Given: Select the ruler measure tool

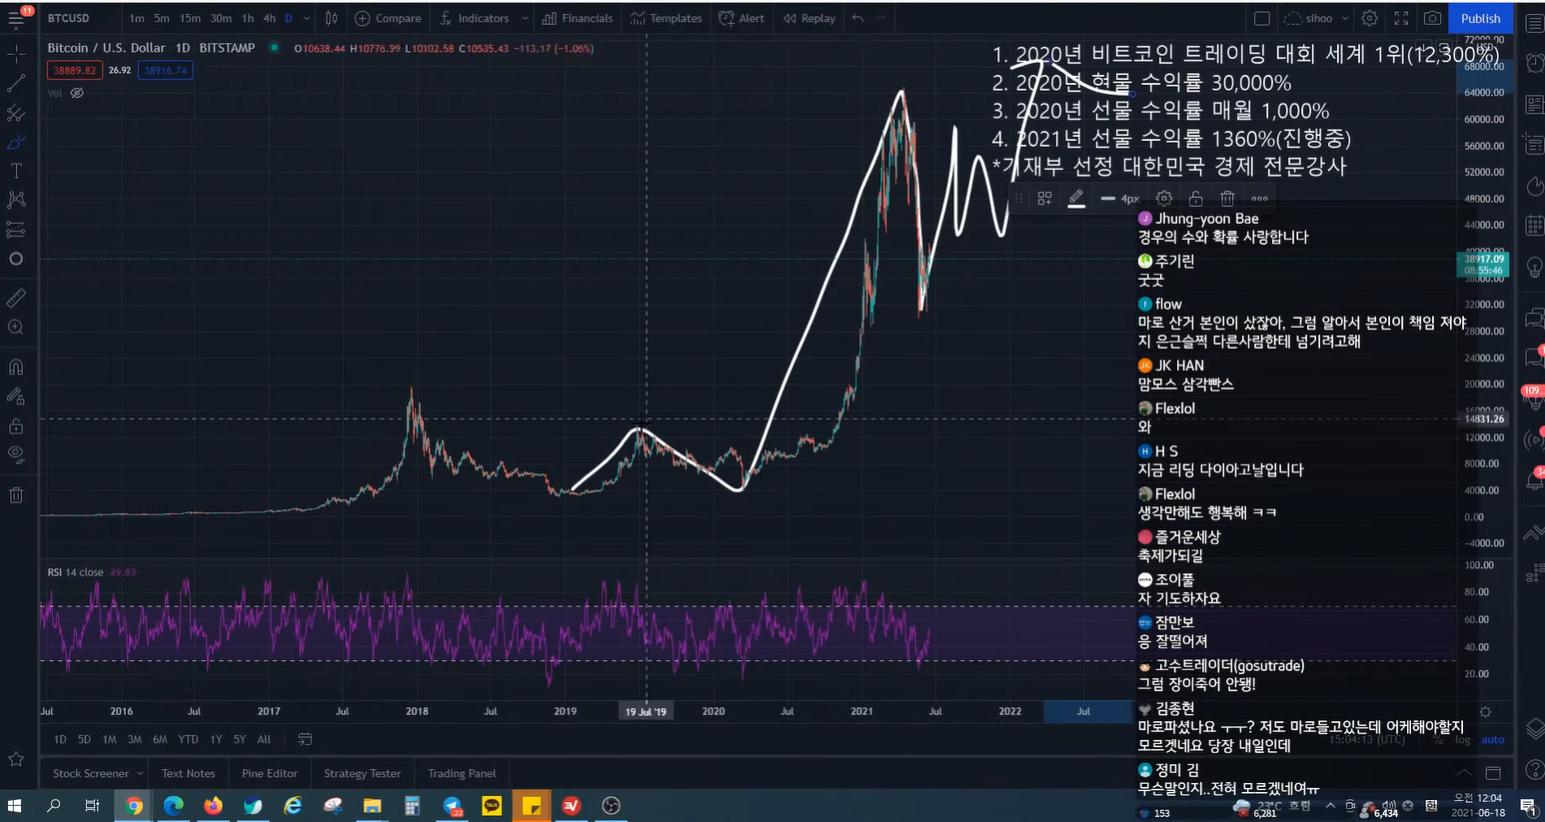Looking at the screenshot, I should point(16,298).
